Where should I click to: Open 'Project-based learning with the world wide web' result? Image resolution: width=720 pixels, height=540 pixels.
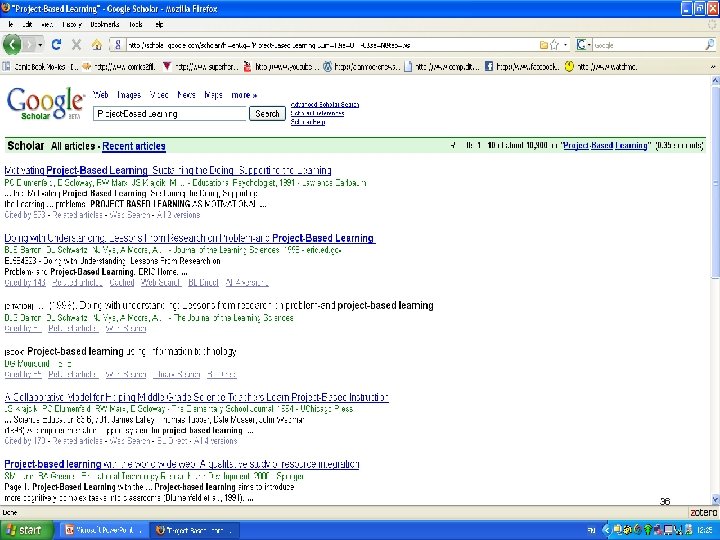pyautogui.click(x=182, y=464)
